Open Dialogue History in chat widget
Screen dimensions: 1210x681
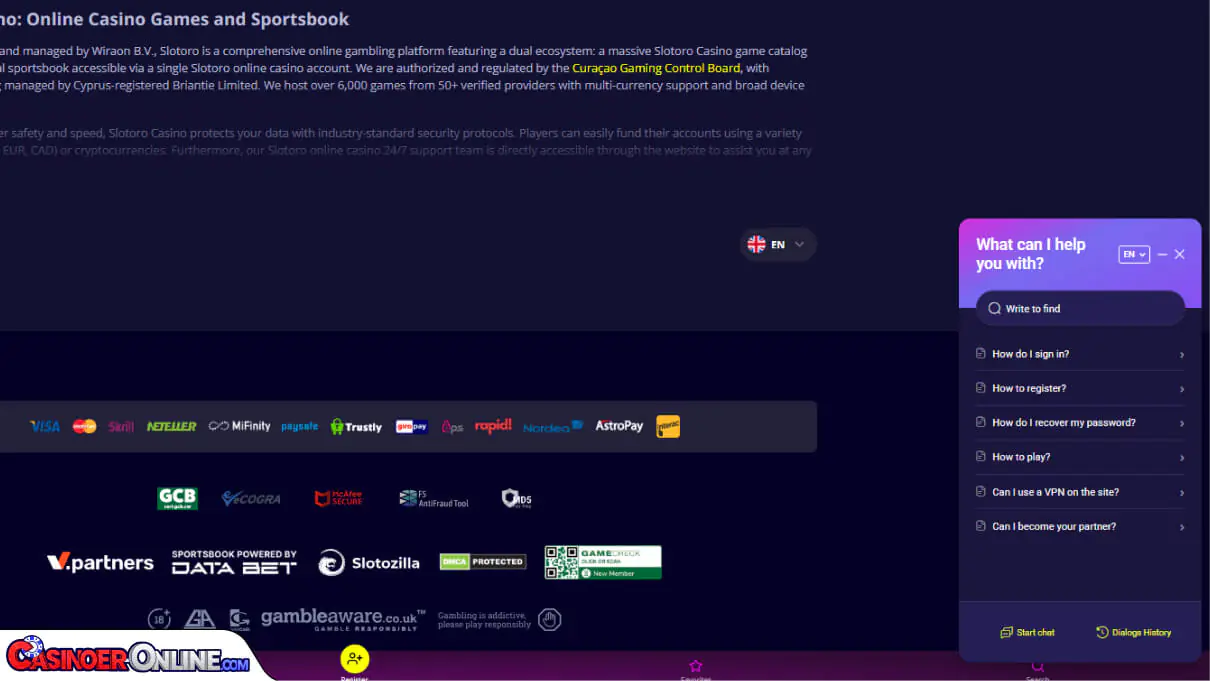(1133, 632)
